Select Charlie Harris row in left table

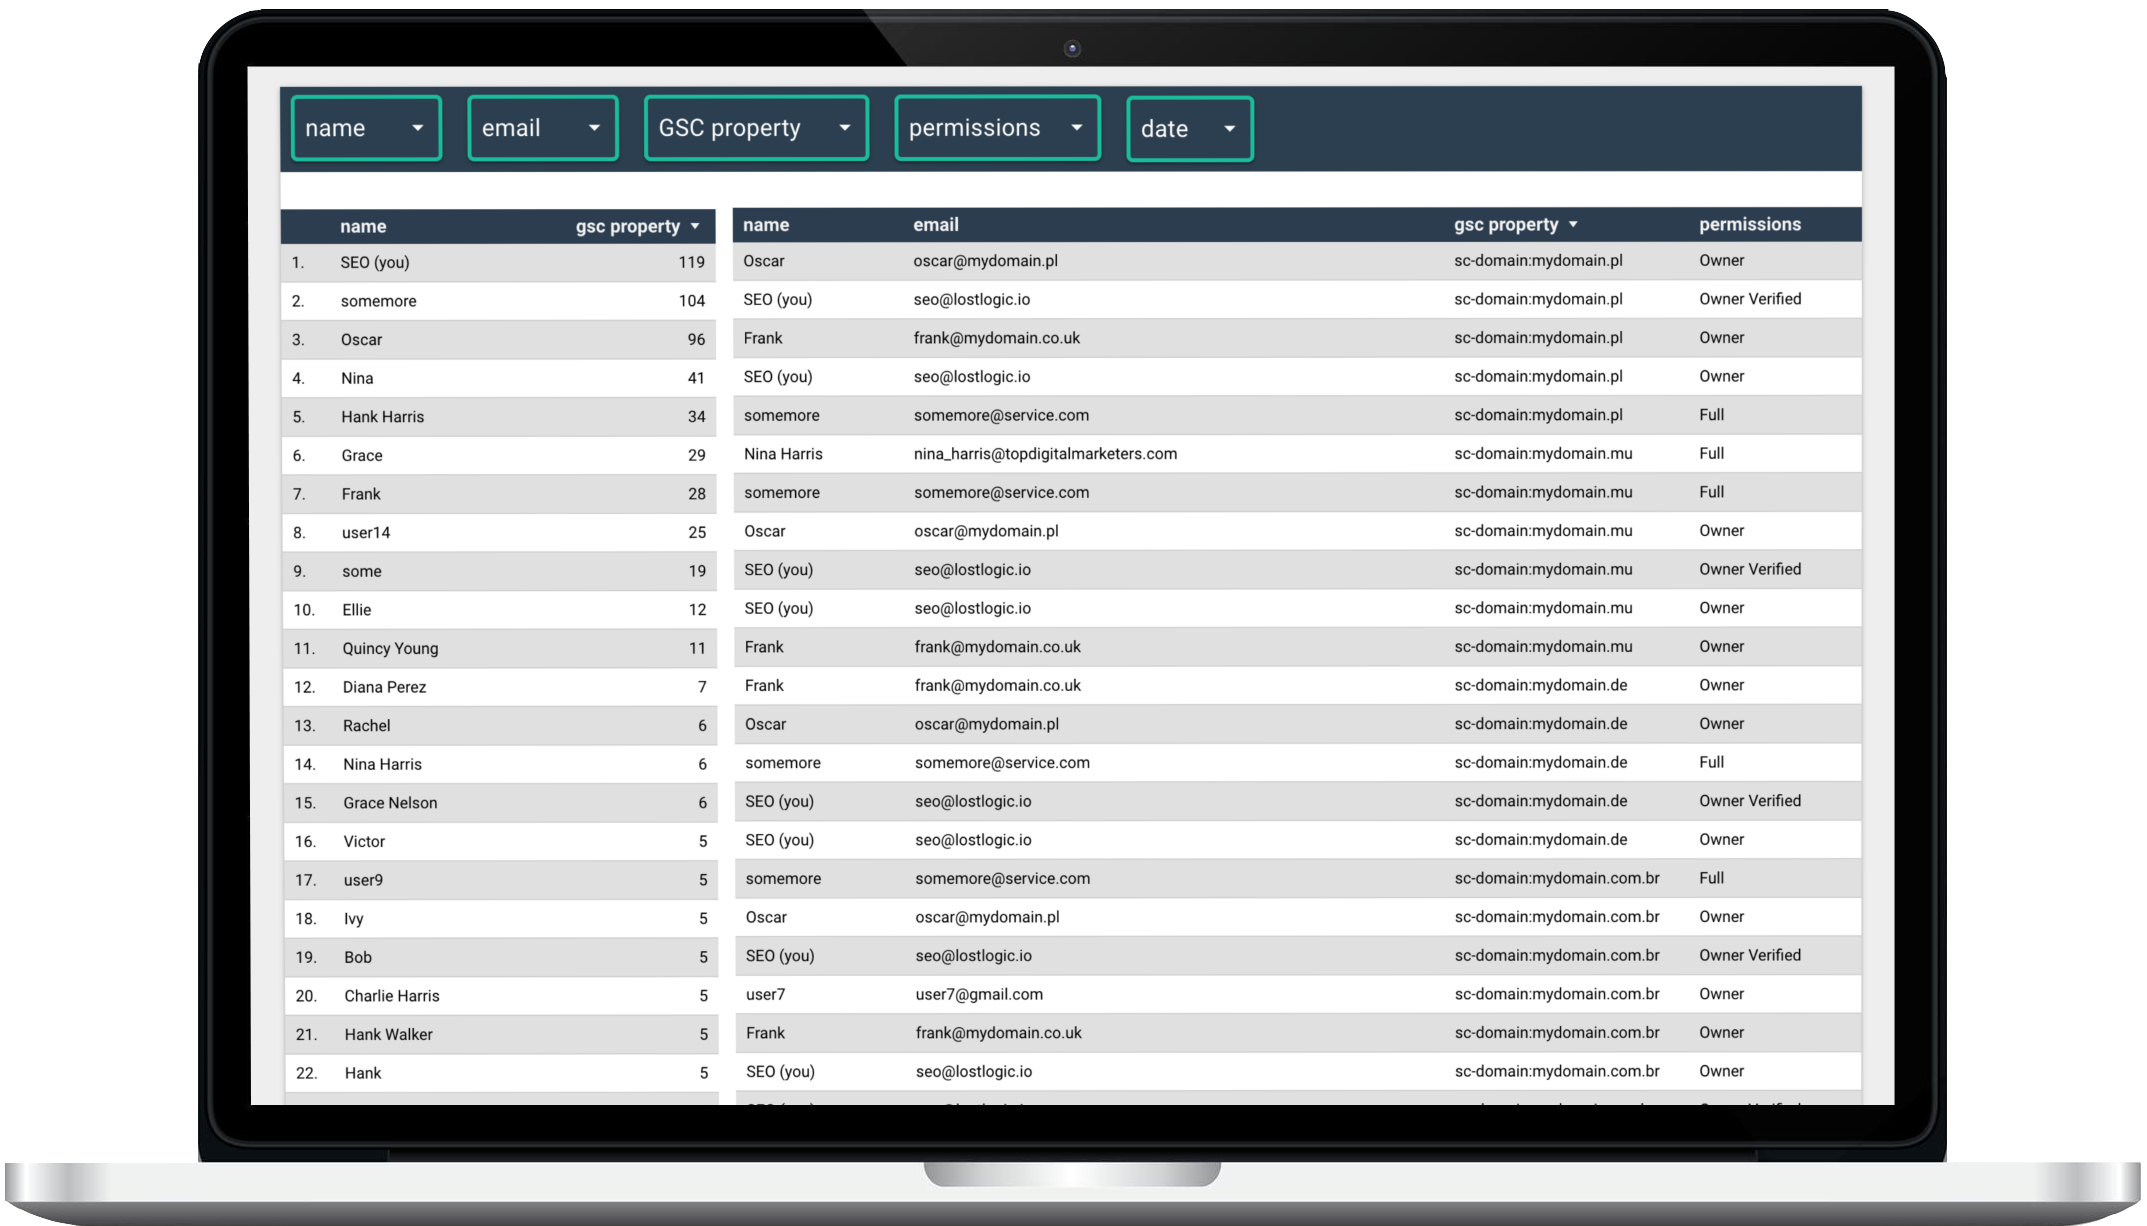pyautogui.click(x=498, y=996)
